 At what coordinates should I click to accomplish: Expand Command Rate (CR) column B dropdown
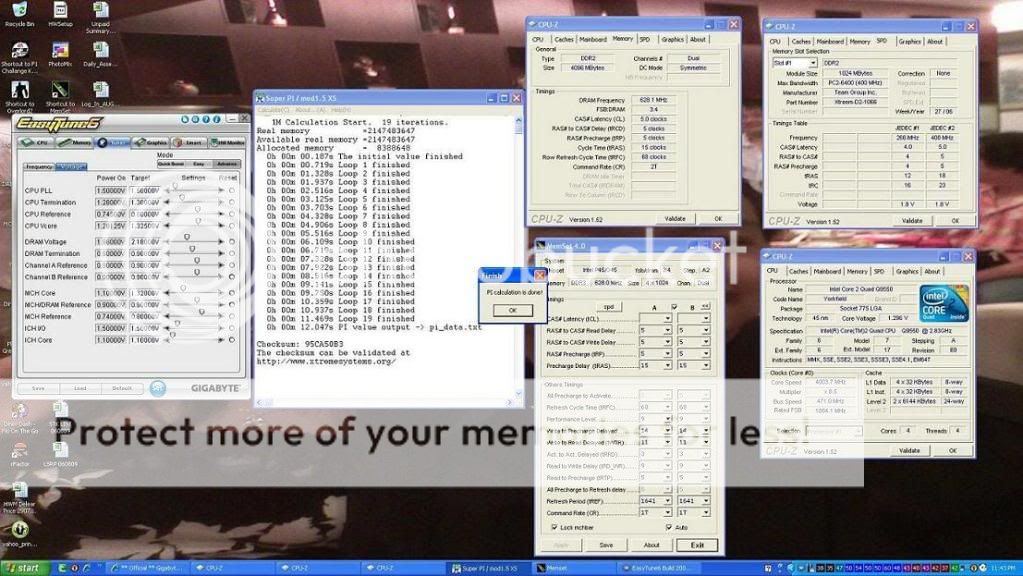[705, 513]
